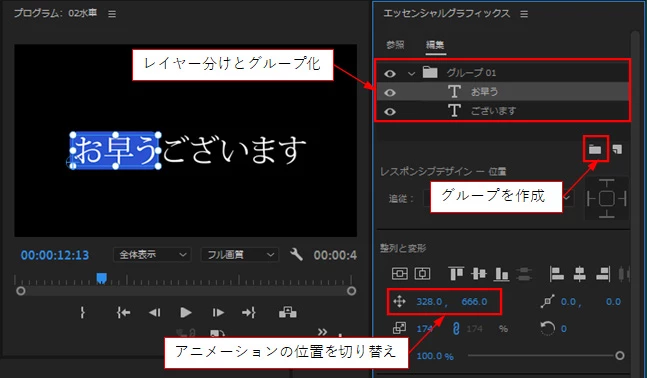Click the Align Left icon
This screenshot has width=647, height=378.
click(557, 273)
